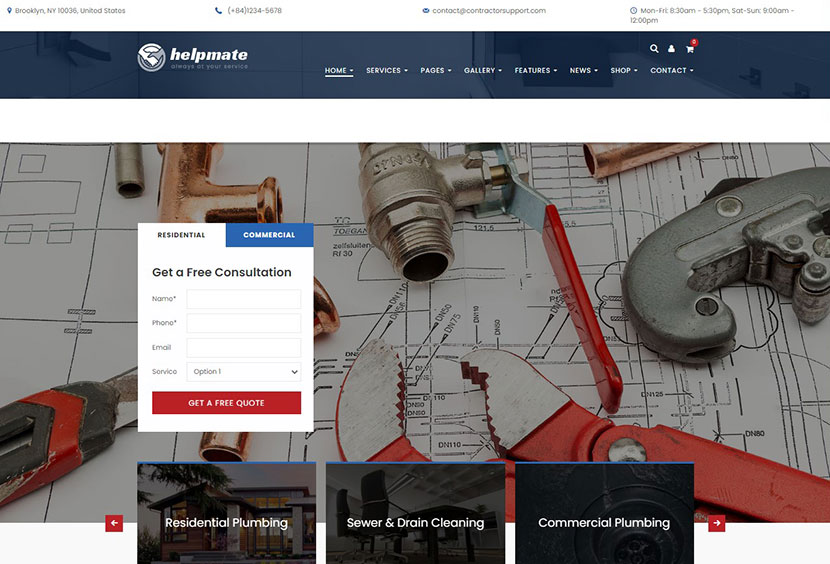830x564 pixels.
Task: Click the opening hours text
Action: point(712,15)
